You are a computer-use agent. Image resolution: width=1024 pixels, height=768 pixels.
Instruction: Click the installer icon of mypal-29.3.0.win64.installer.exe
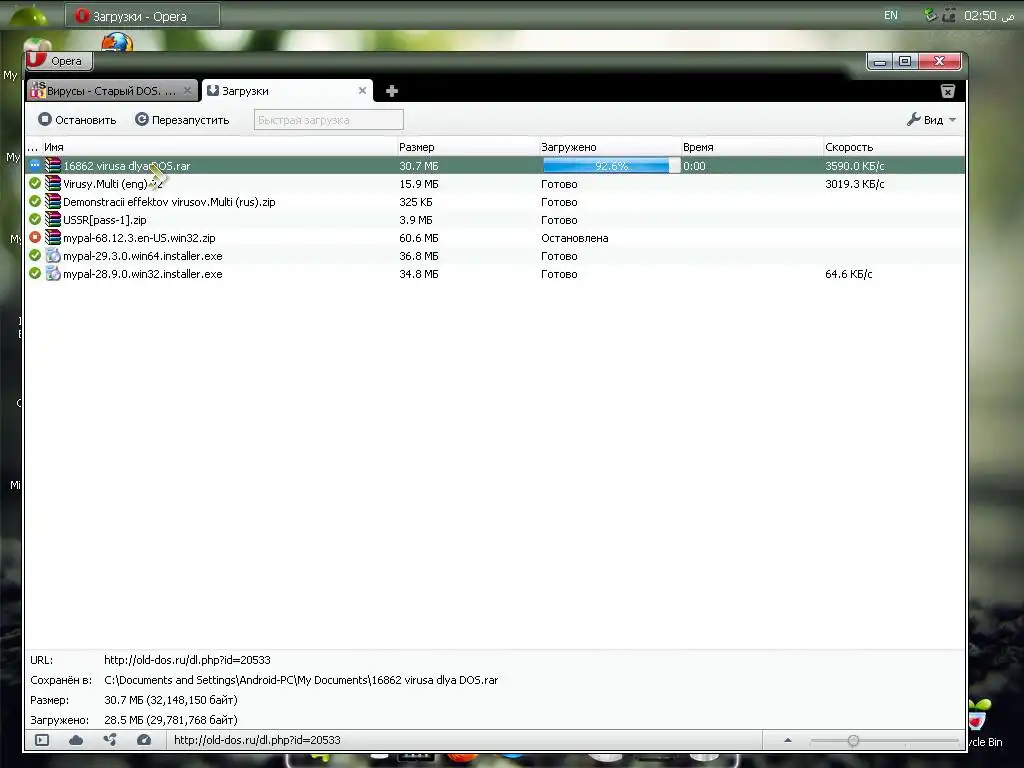click(53, 256)
